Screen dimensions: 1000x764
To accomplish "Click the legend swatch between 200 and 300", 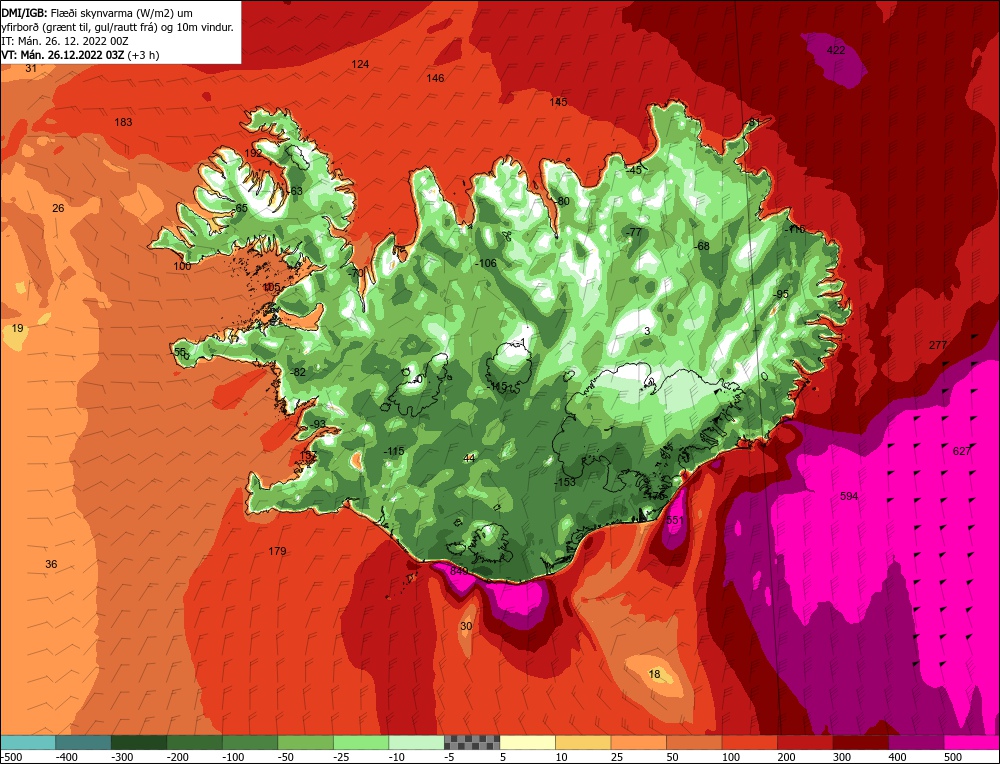I will coord(805,742).
